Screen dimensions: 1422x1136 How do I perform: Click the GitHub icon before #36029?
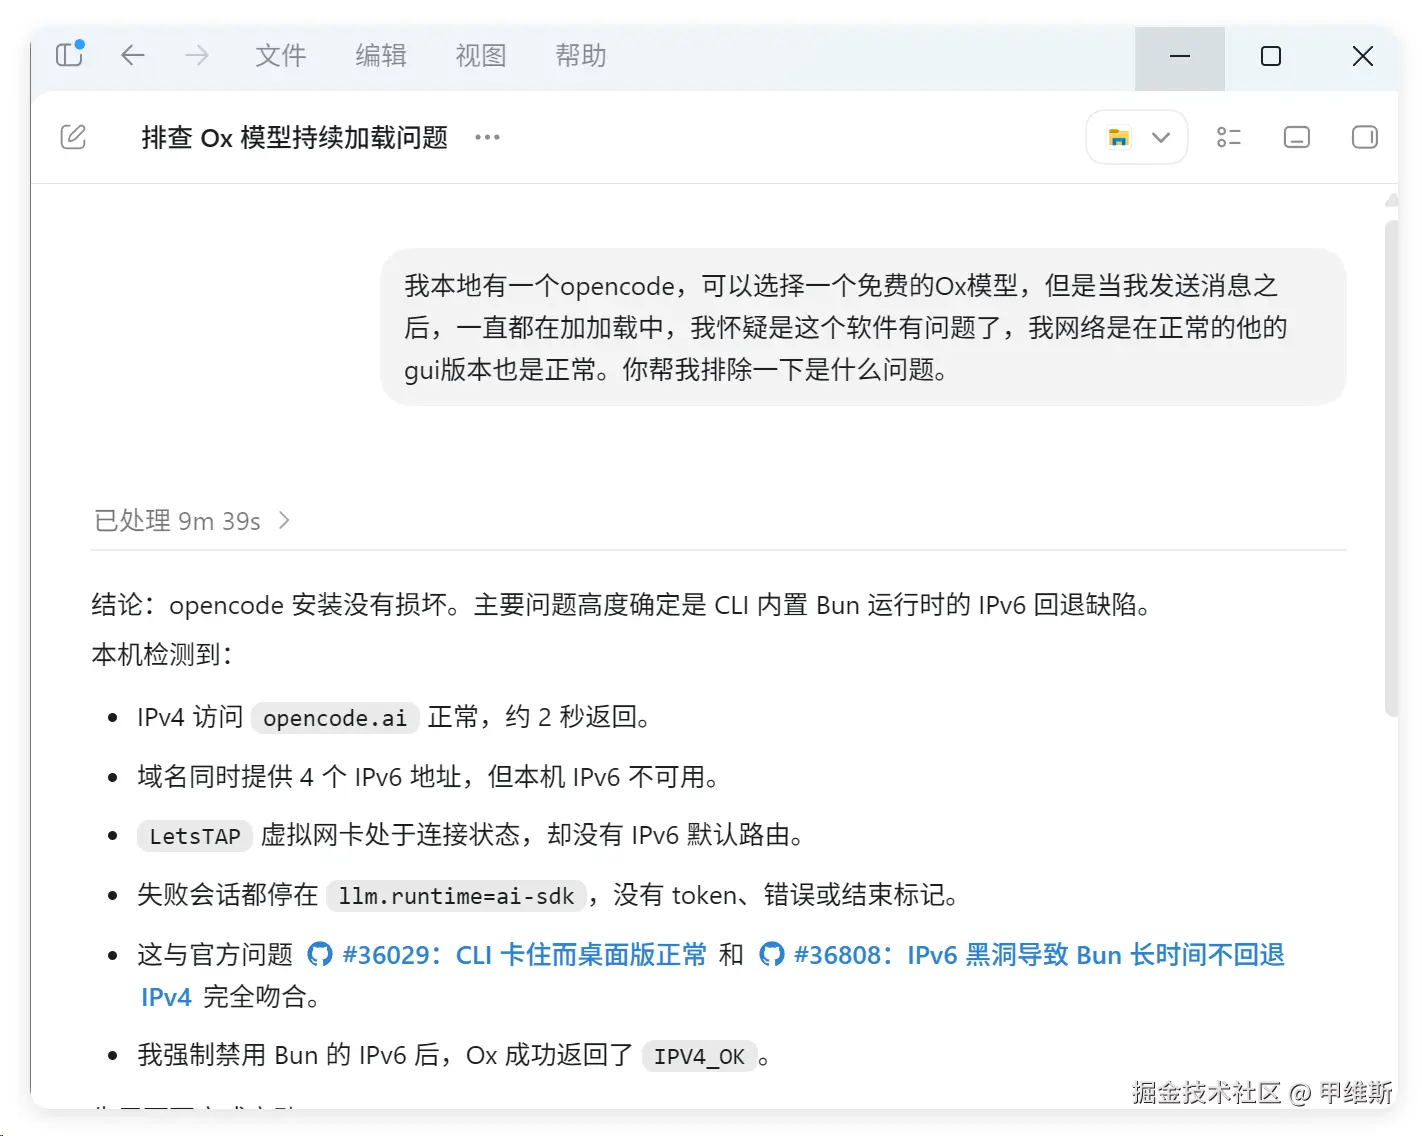(x=320, y=955)
